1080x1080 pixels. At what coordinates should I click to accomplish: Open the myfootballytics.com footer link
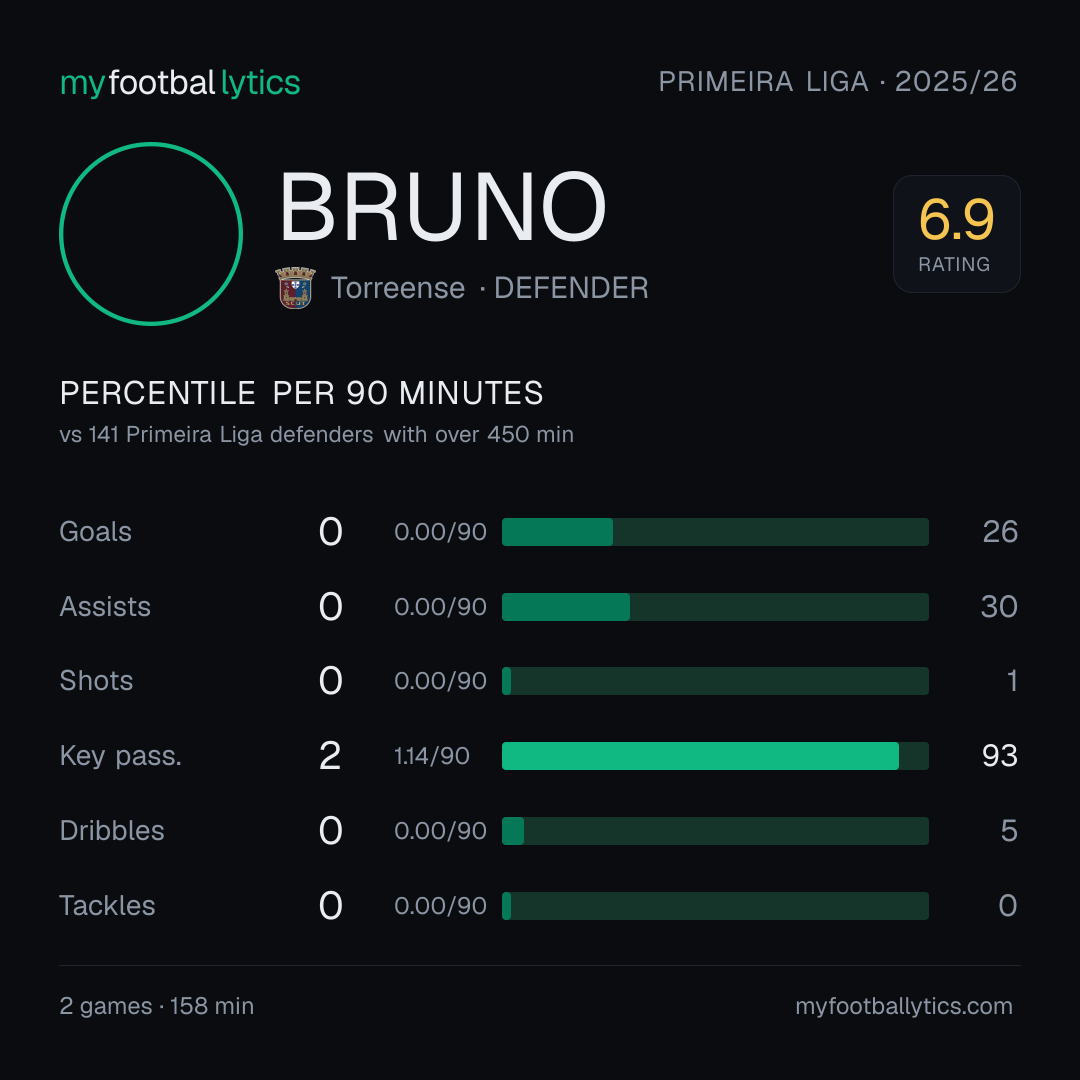904,1006
